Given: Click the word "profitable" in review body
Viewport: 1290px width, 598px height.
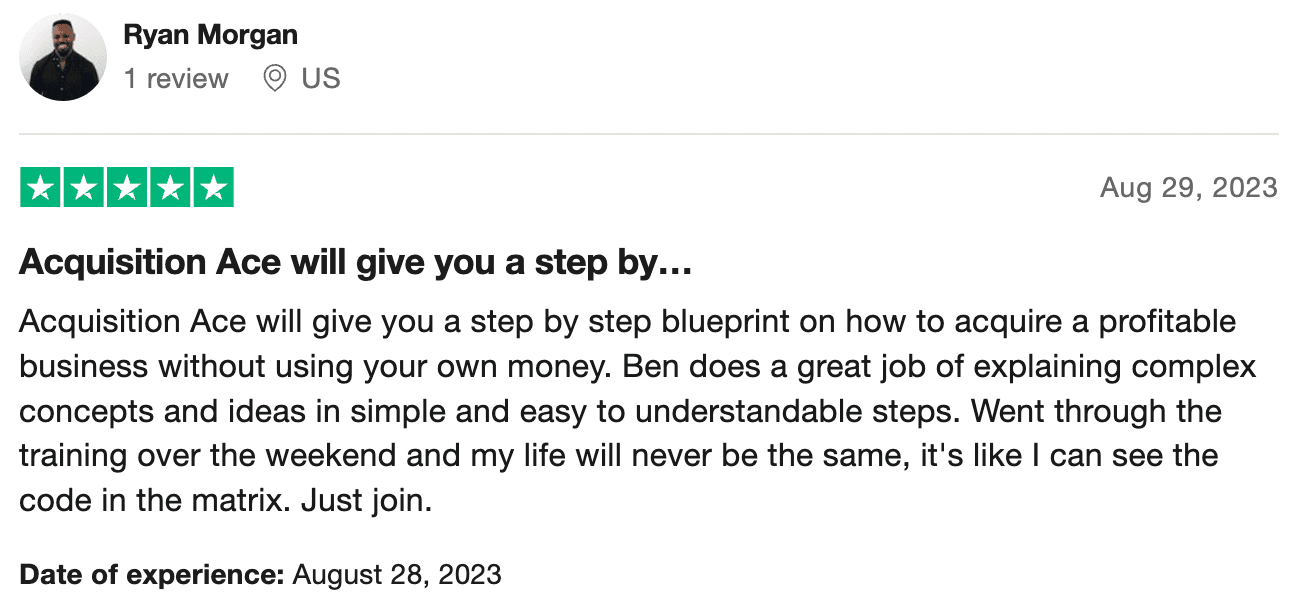Looking at the screenshot, I should click(1167, 322).
